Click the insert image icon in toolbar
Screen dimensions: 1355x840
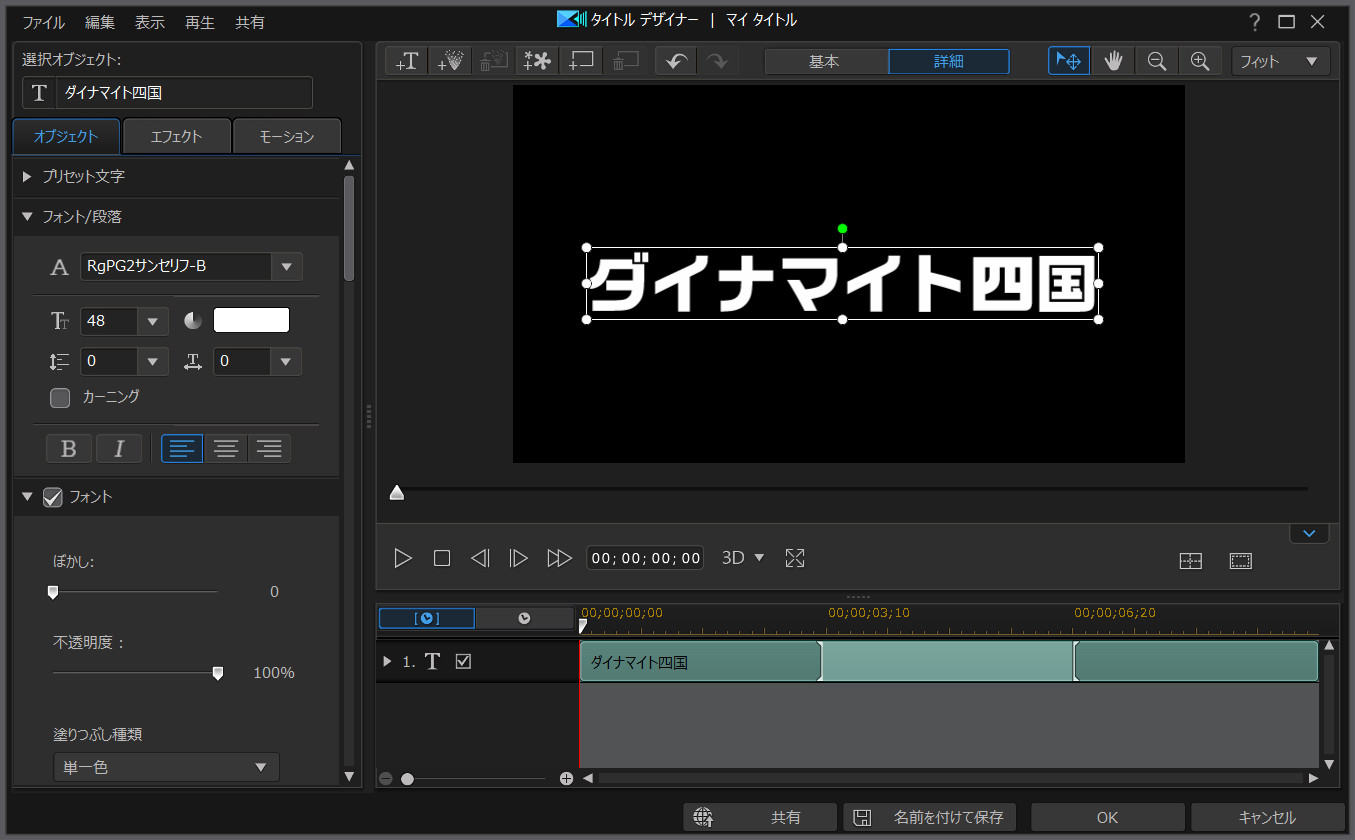click(x=581, y=61)
